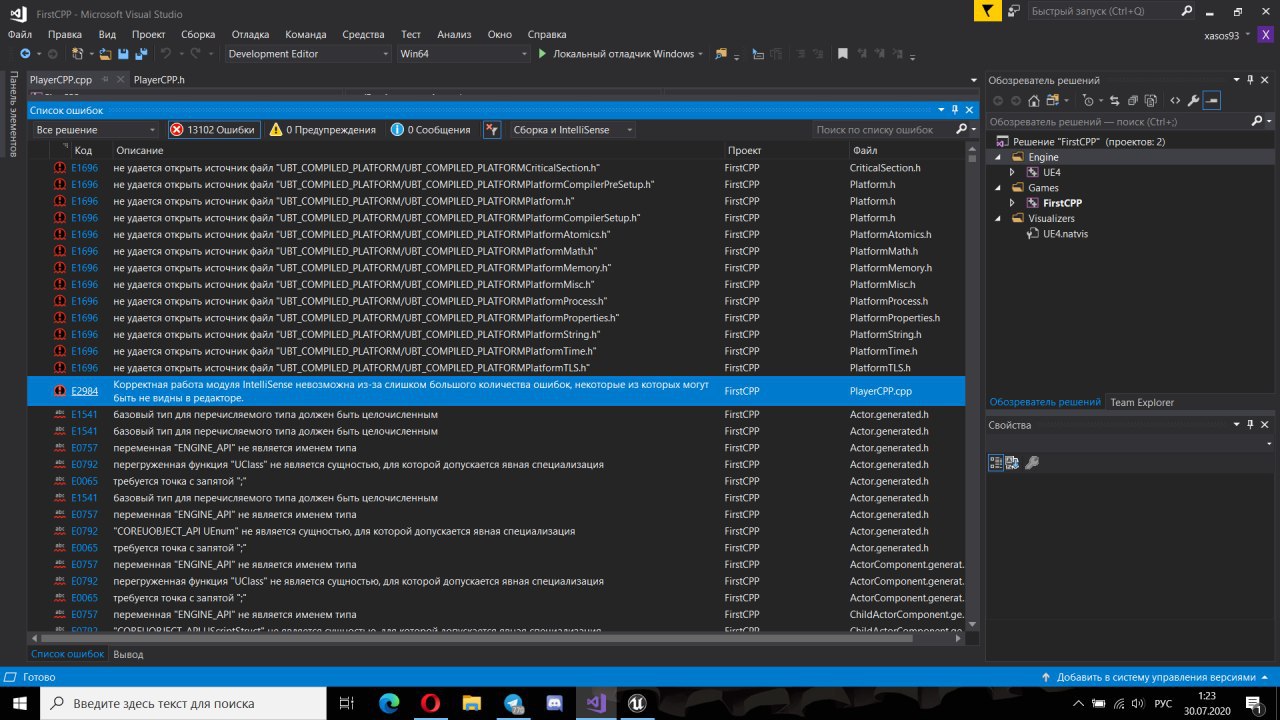Open the Win64 platform dropdown
The image size is (1280, 720).
pos(463,54)
